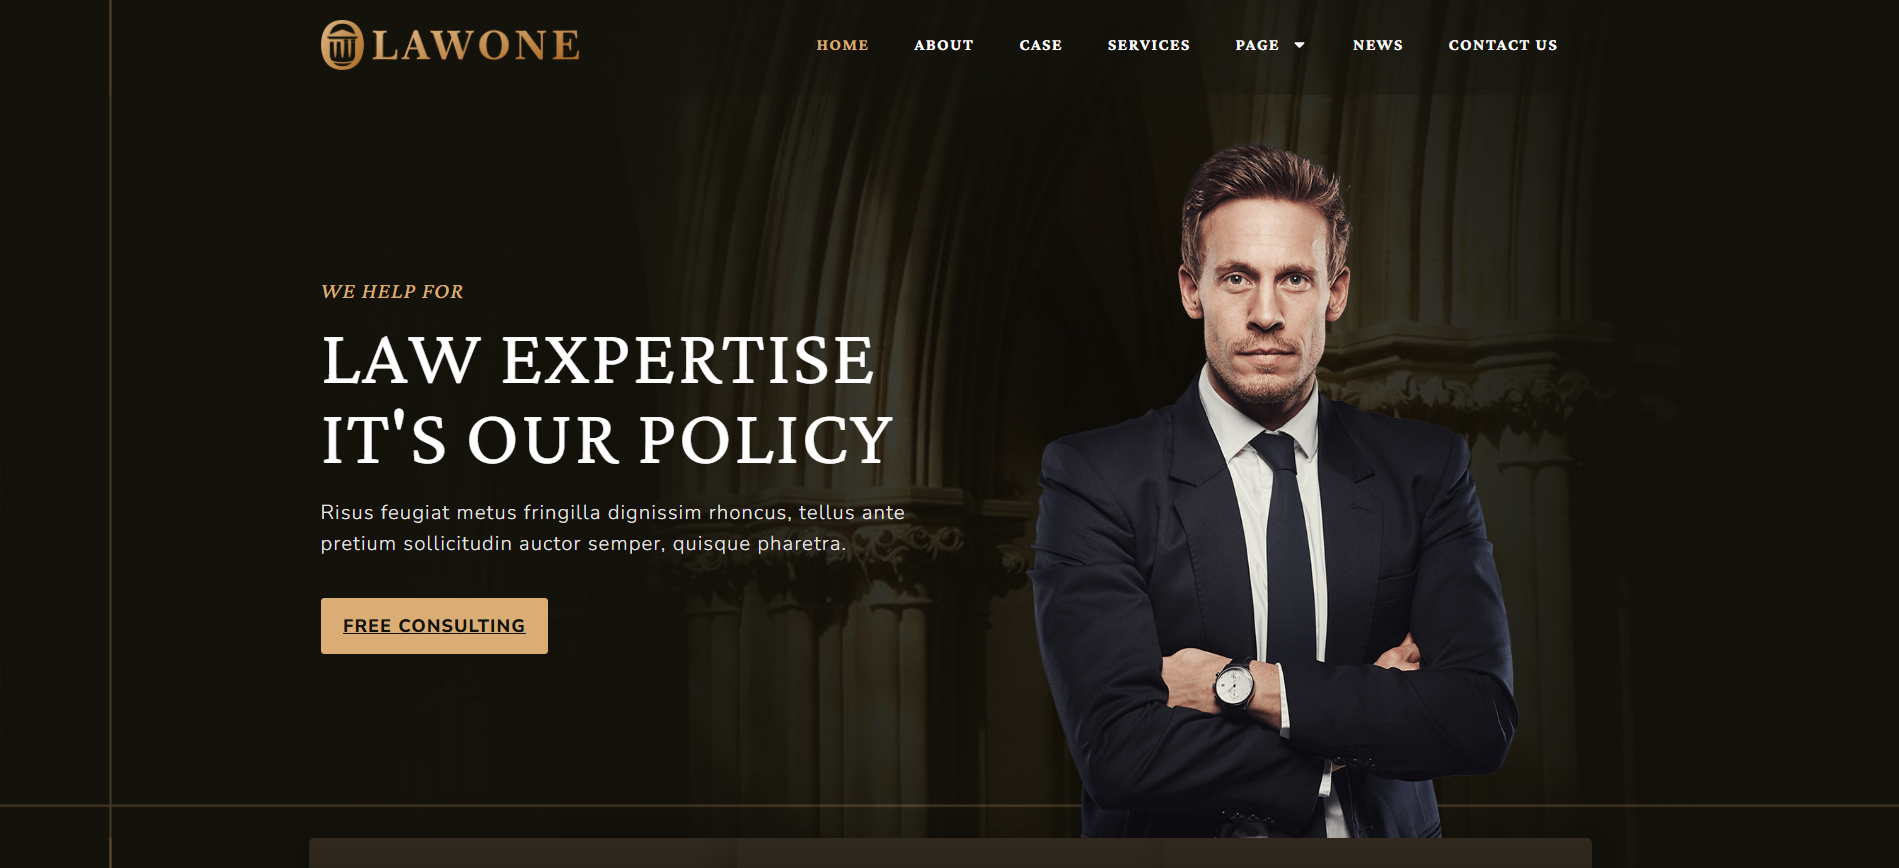
Task: Click the FREE CONSULTING button
Action: (434, 626)
